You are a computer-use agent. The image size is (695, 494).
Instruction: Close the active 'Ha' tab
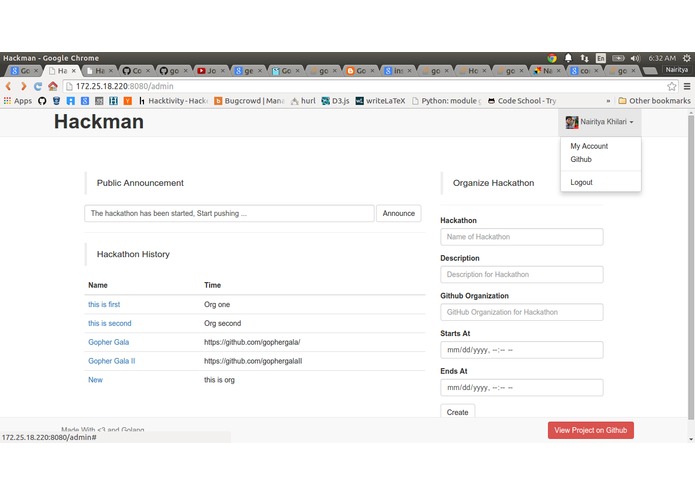pos(74,70)
